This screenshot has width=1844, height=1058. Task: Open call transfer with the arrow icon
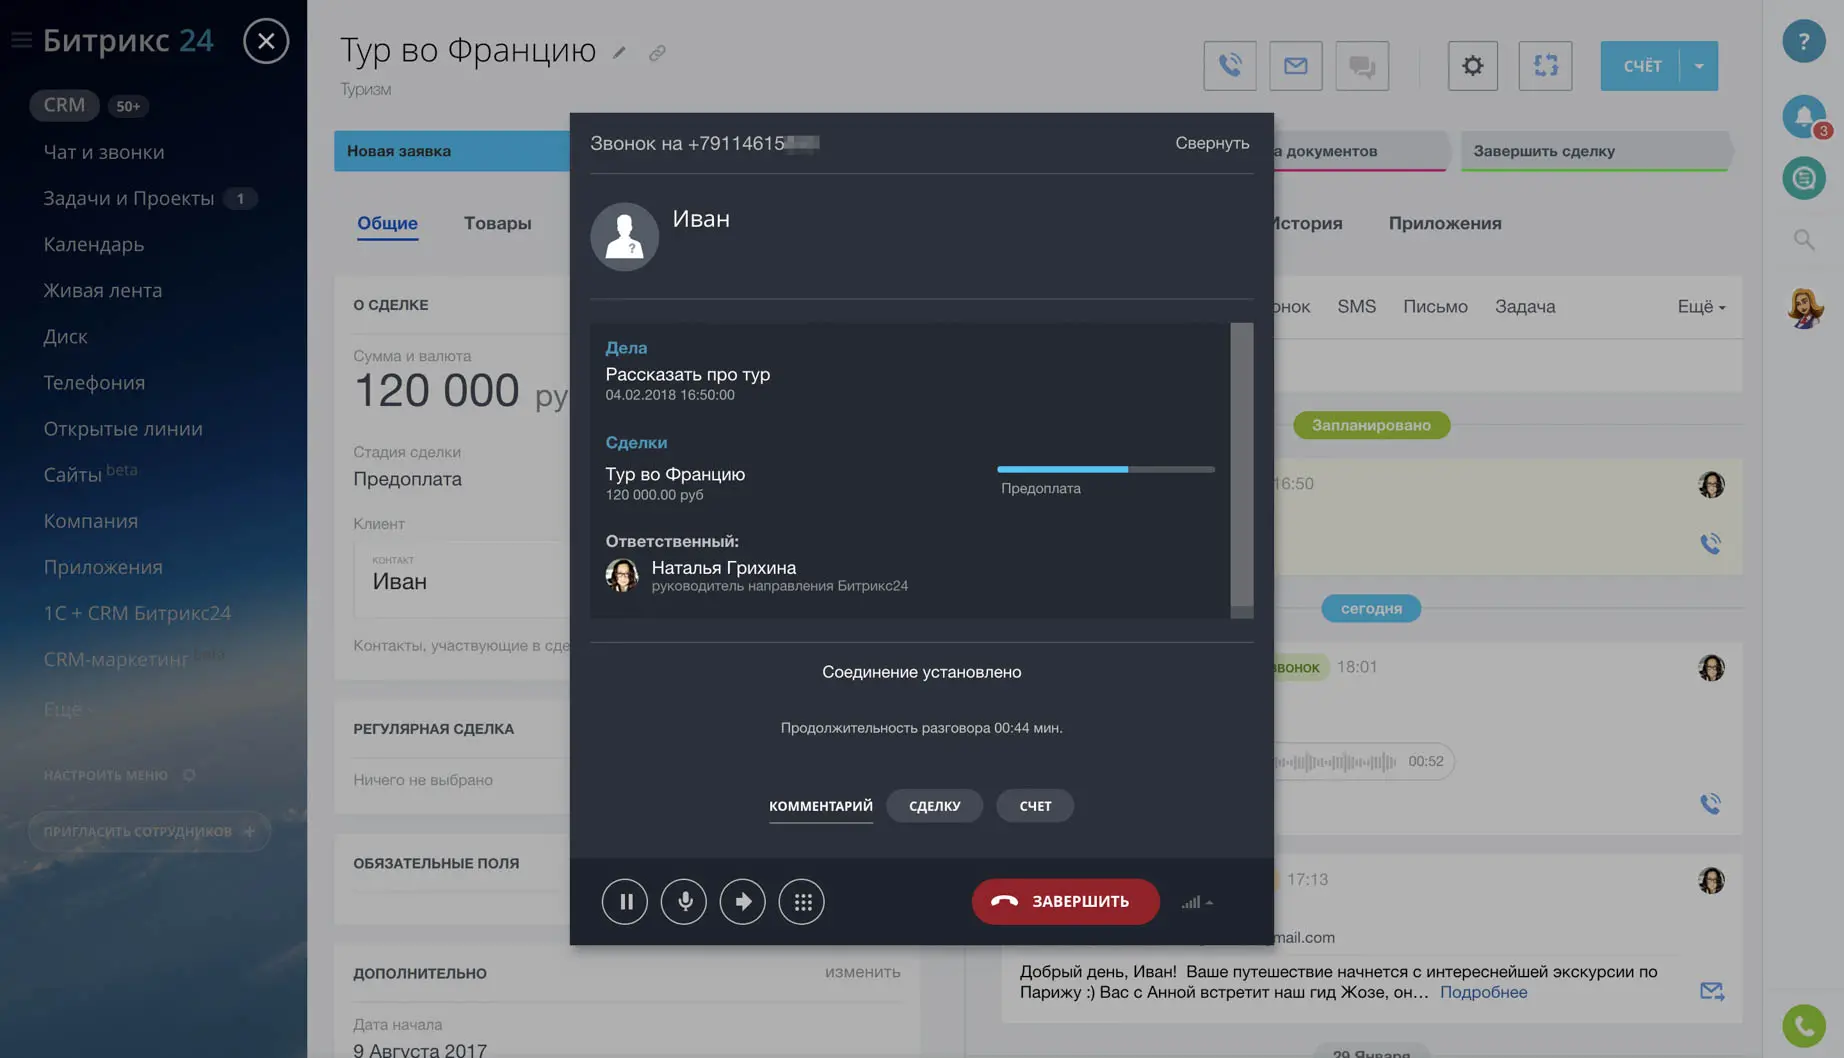coord(743,902)
